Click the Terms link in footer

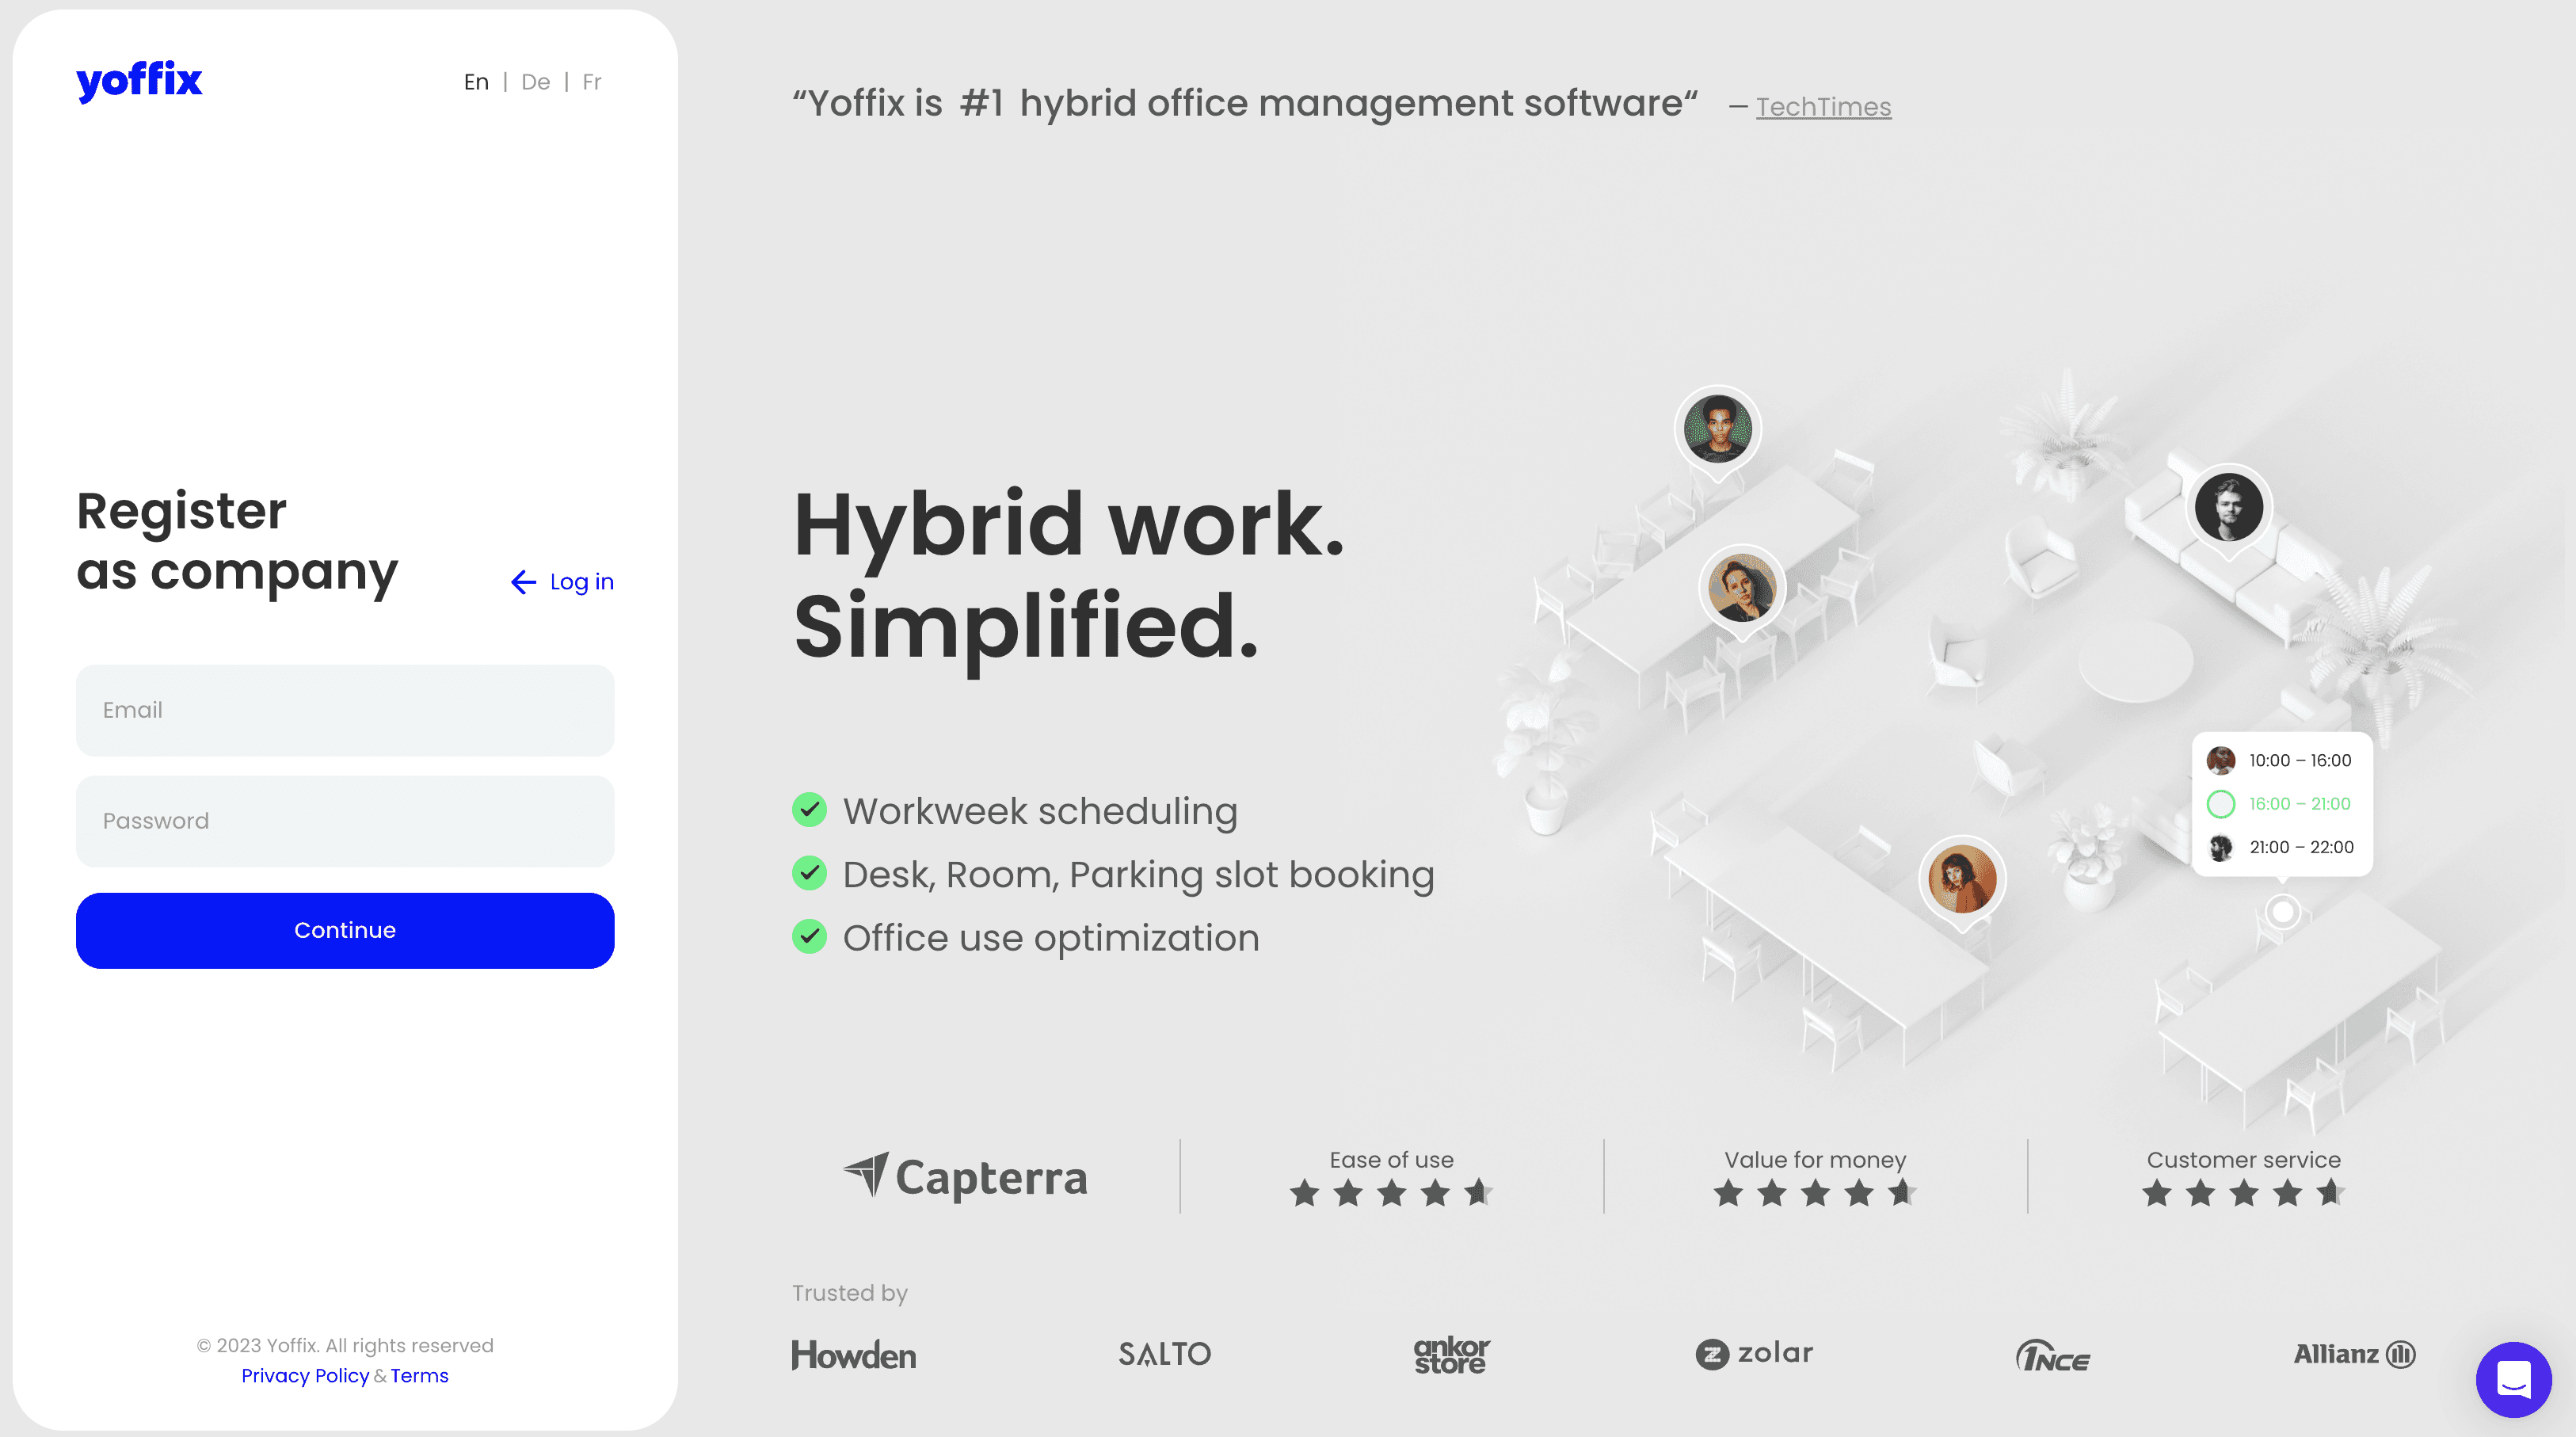point(419,1377)
